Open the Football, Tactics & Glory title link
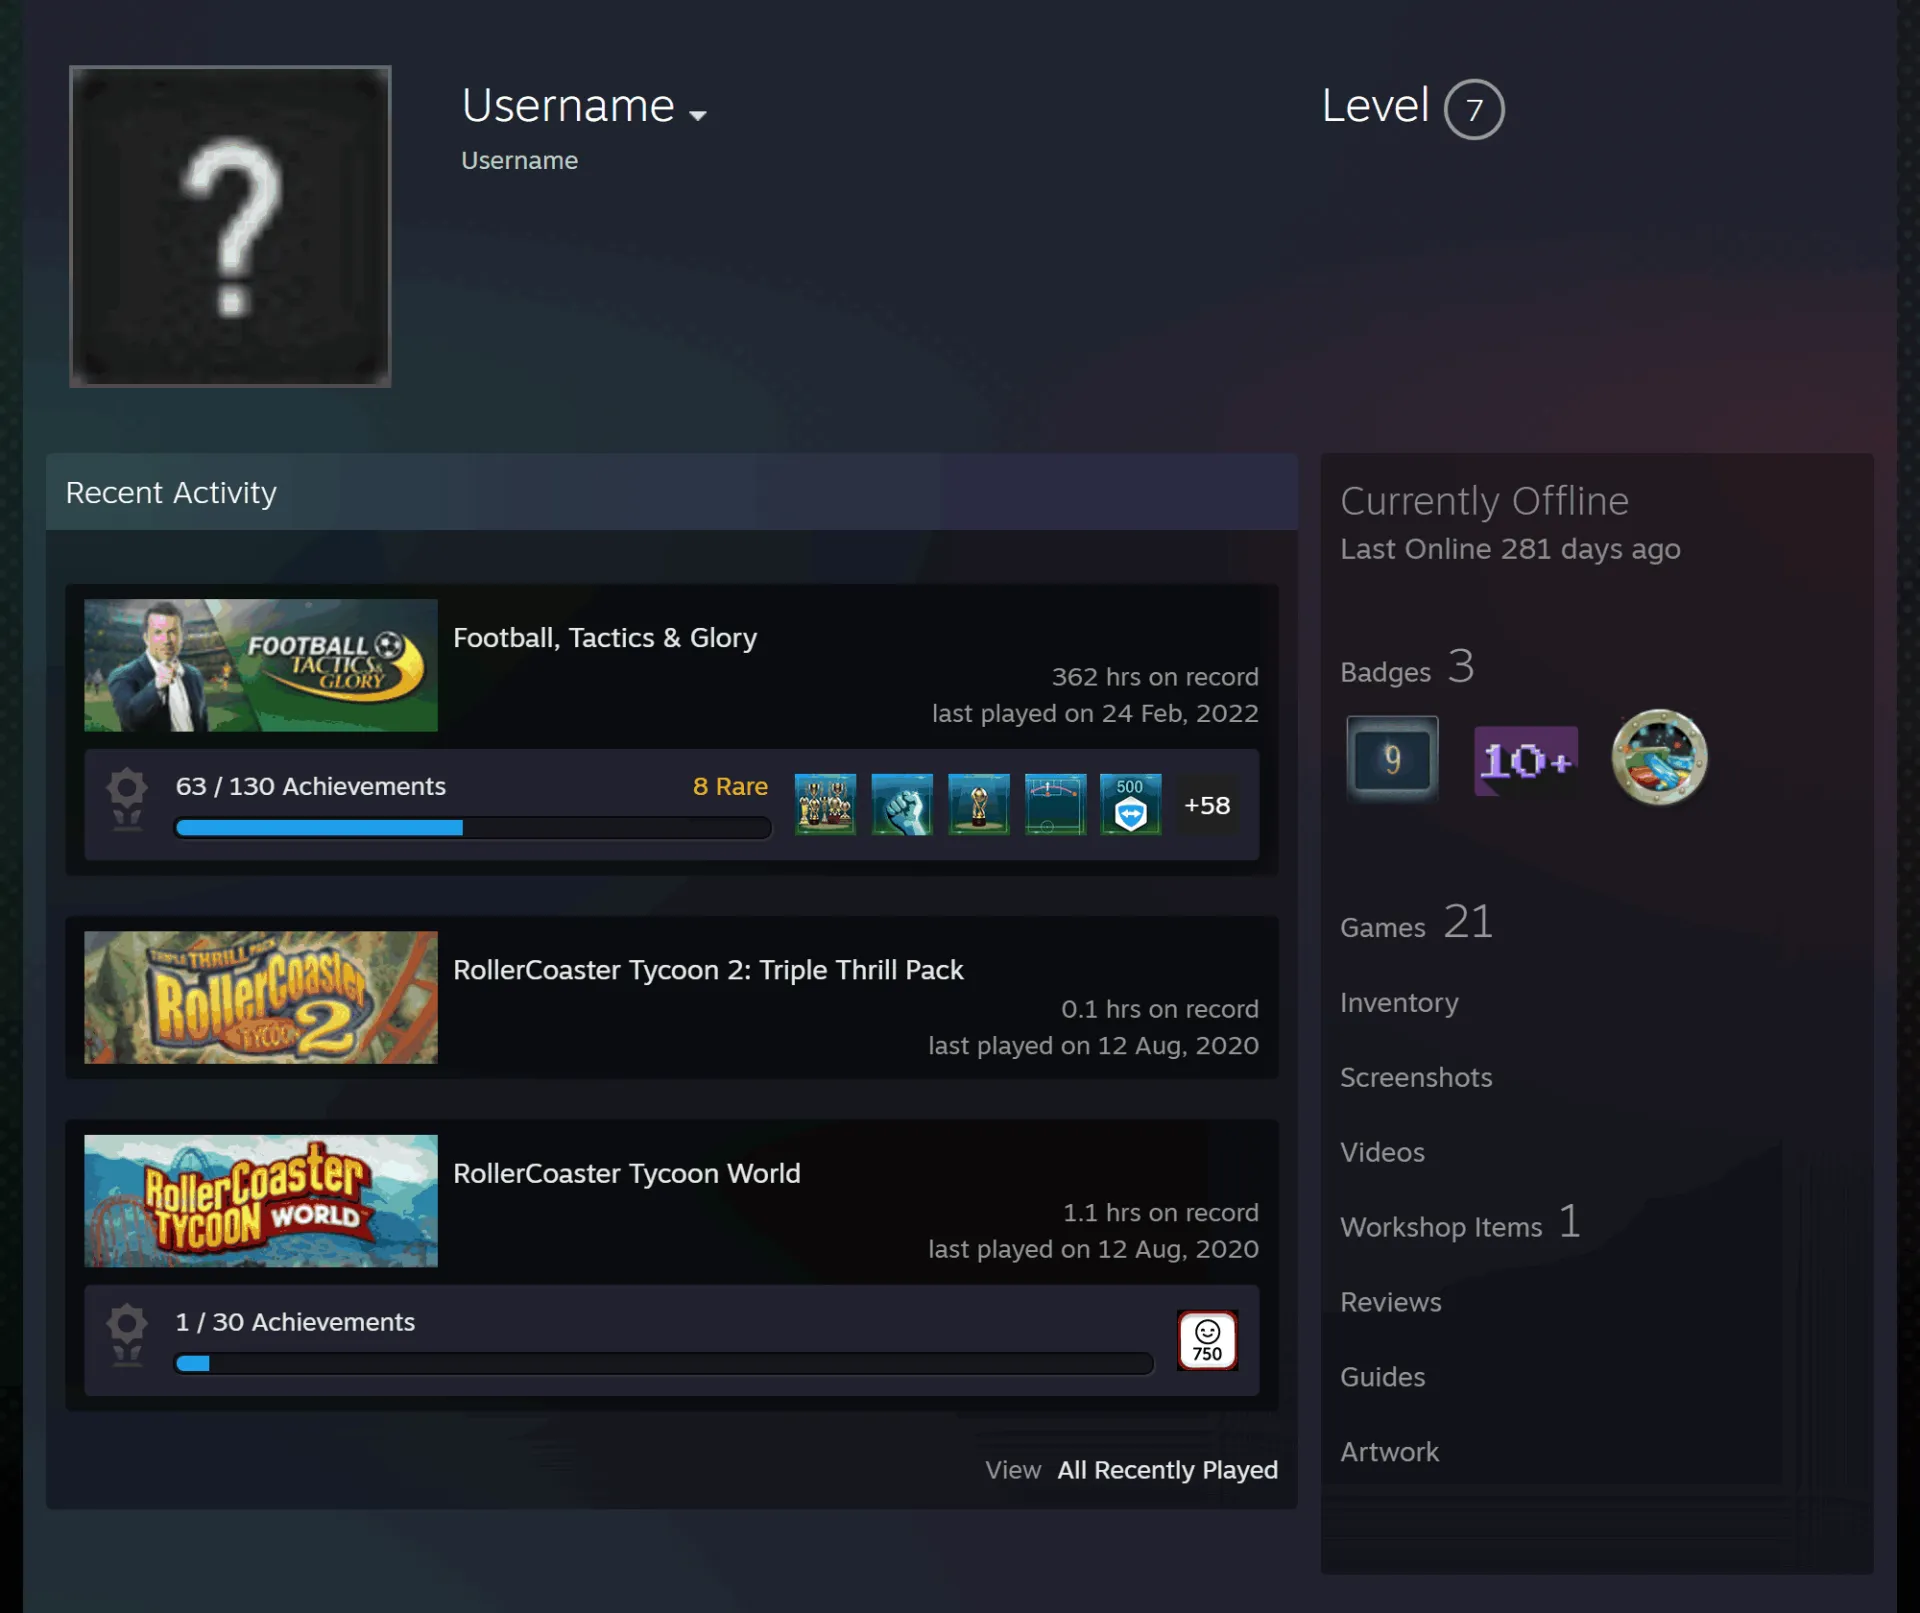 click(x=605, y=638)
